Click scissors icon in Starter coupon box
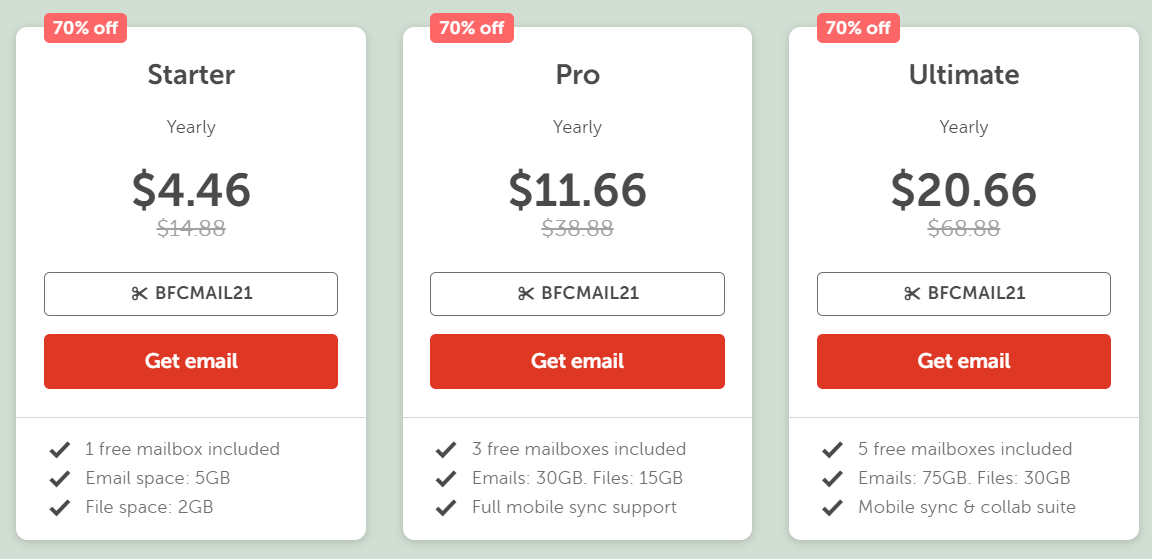 coord(140,294)
